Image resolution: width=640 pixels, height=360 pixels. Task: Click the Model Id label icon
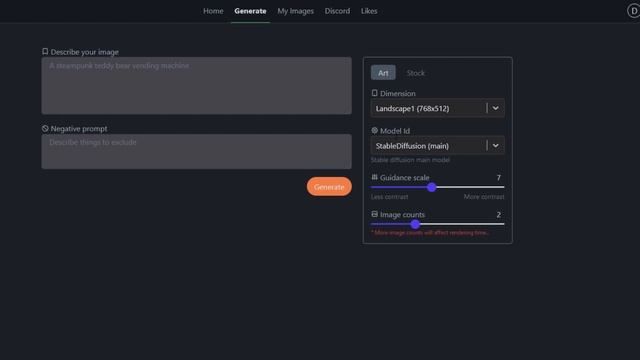(374, 130)
